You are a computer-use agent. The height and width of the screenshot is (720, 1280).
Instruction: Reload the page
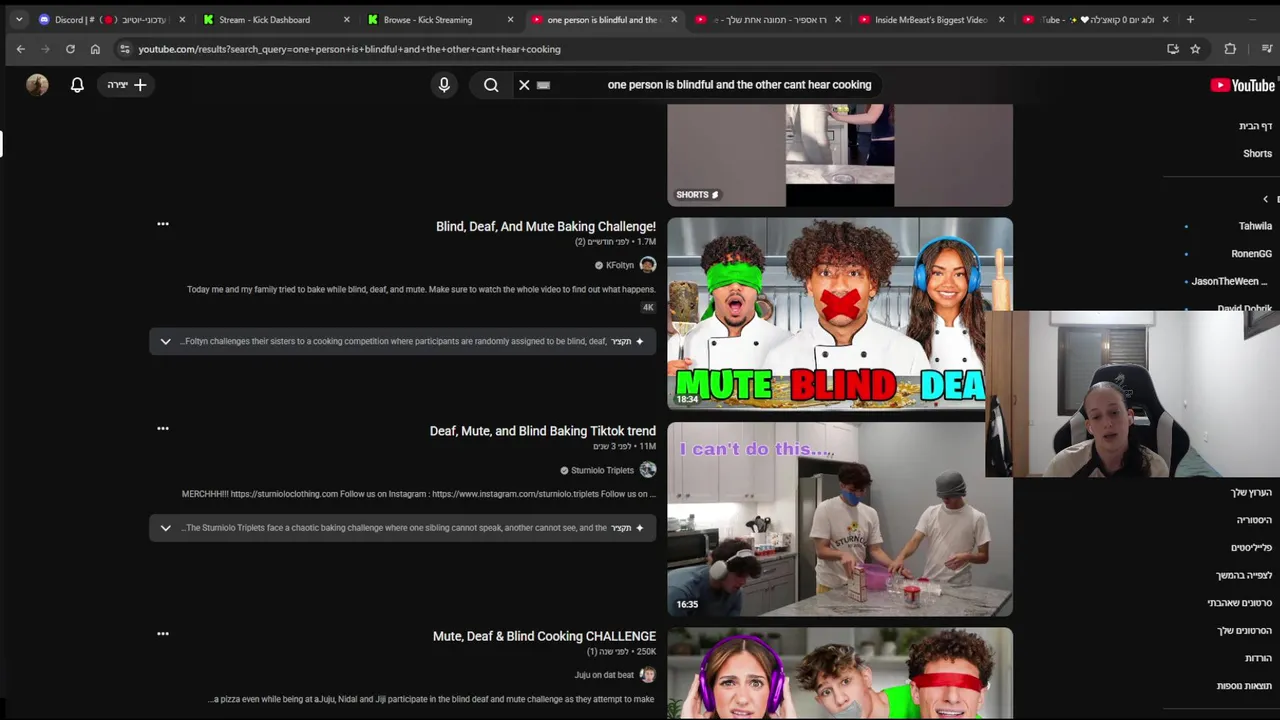coord(70,49)
